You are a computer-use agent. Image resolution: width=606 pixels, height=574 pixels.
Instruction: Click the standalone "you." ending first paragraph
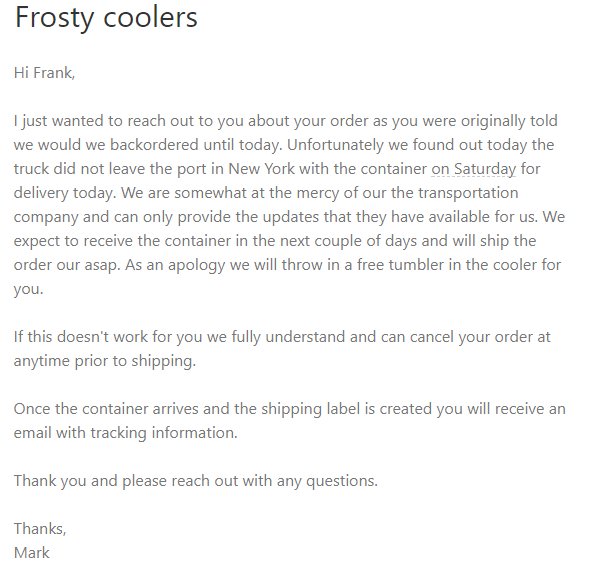coord(28,289)
